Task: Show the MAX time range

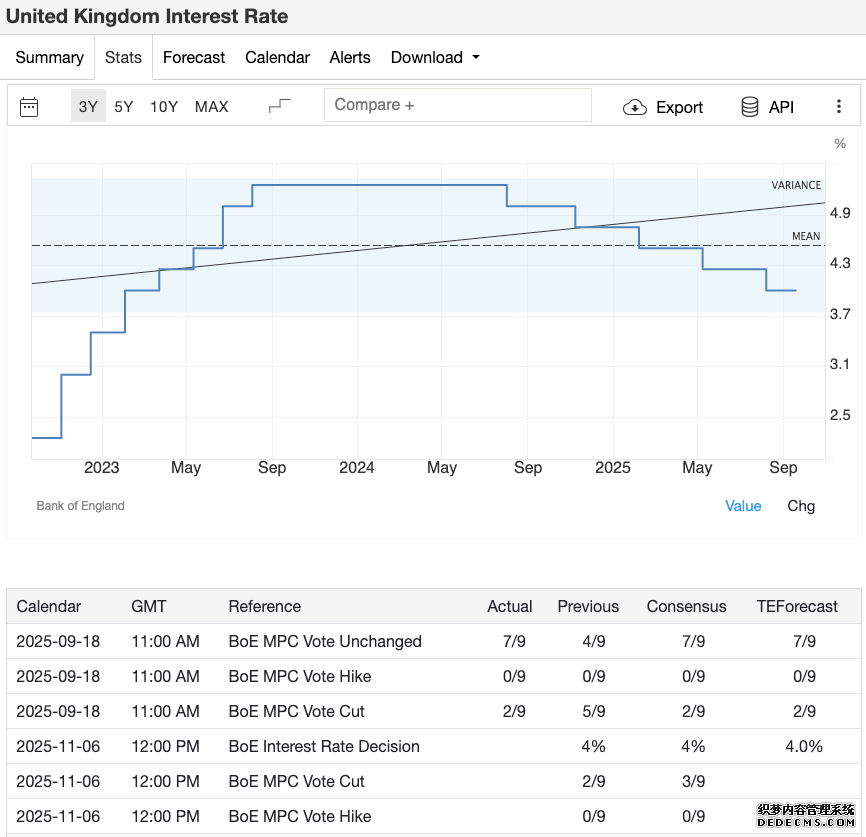Action: coord(212,106)
